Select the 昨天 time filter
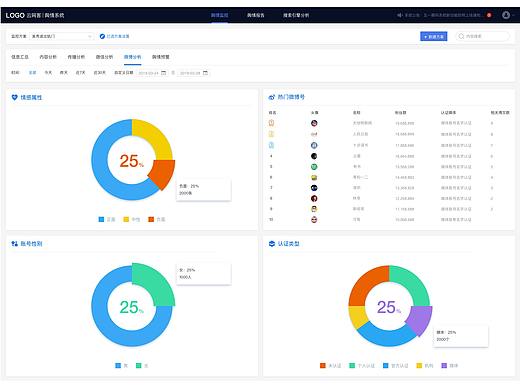Image resolution: width=520 pixels, height=390 pixels. pyautogui.click(x=64, y=73)
